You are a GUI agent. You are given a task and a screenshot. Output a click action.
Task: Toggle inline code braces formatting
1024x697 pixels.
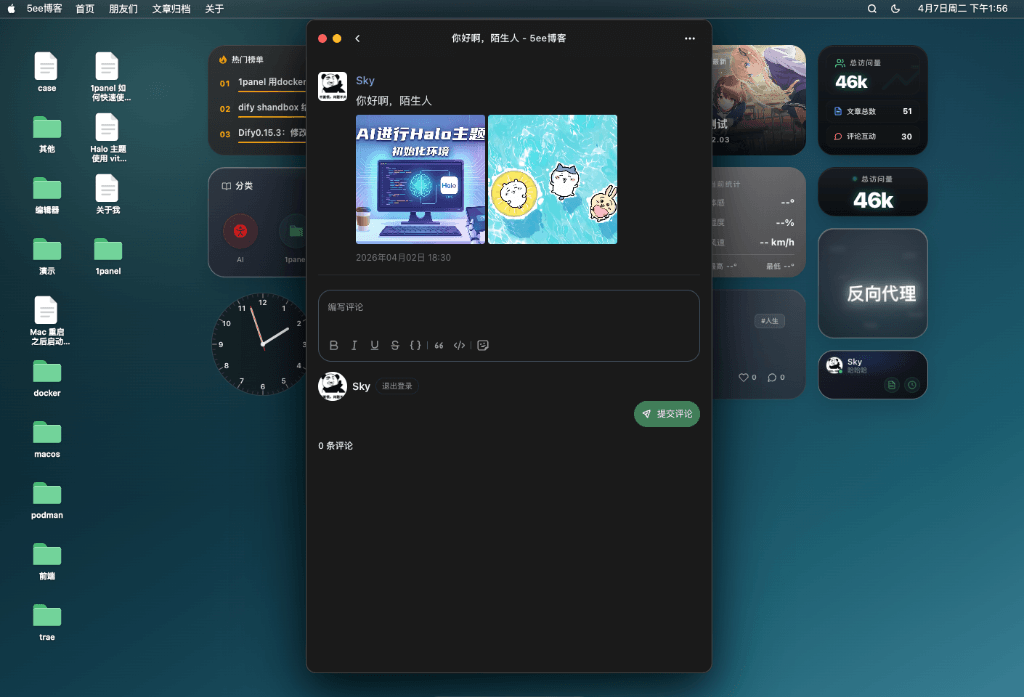(416, 345)
